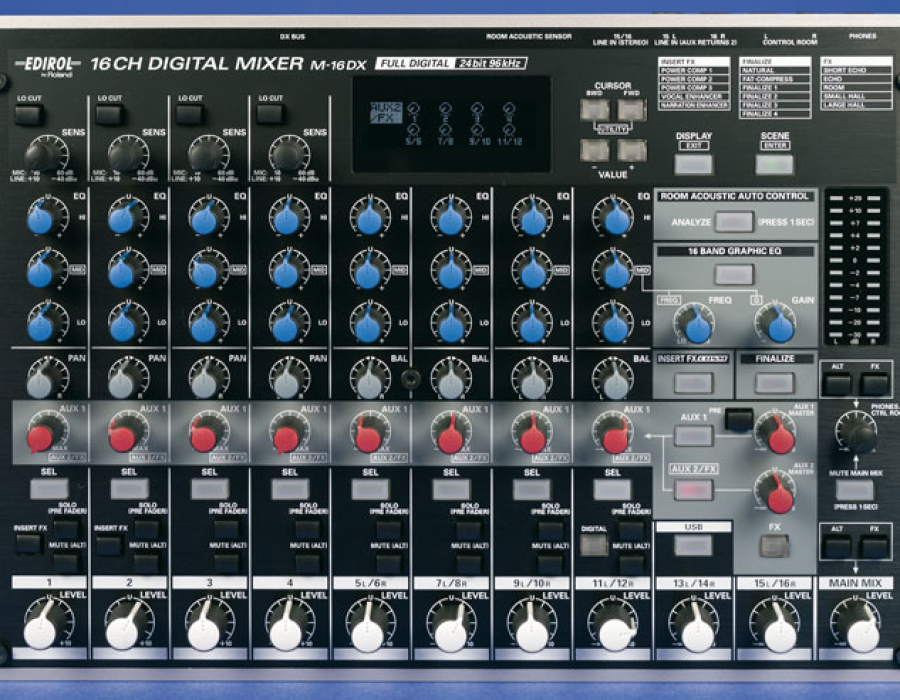Toggle the FINALIZE button
This screenshot has width=900, height=700.
click(775, 383)
